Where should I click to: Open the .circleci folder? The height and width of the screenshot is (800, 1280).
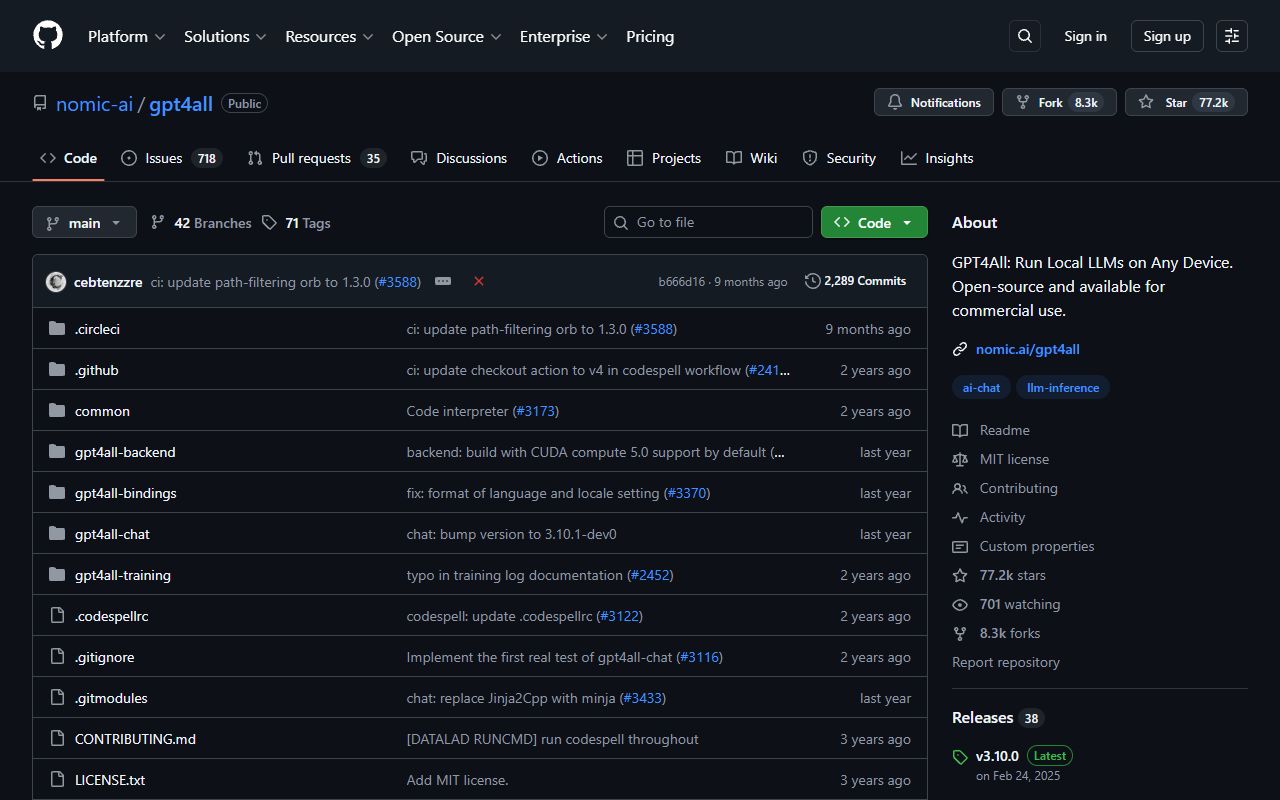click(x=97, y=329)
